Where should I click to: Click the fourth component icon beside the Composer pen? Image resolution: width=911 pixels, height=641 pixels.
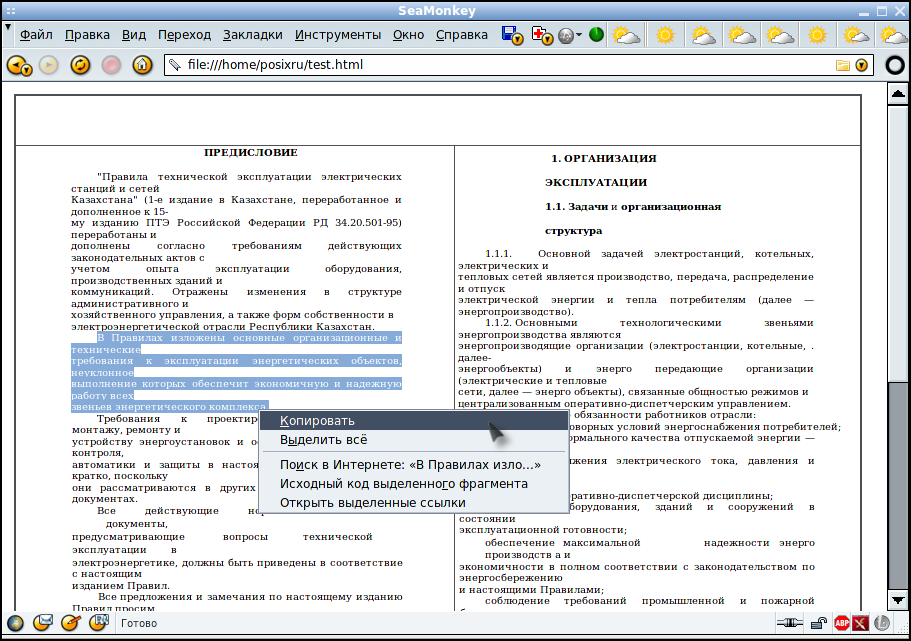99,623
